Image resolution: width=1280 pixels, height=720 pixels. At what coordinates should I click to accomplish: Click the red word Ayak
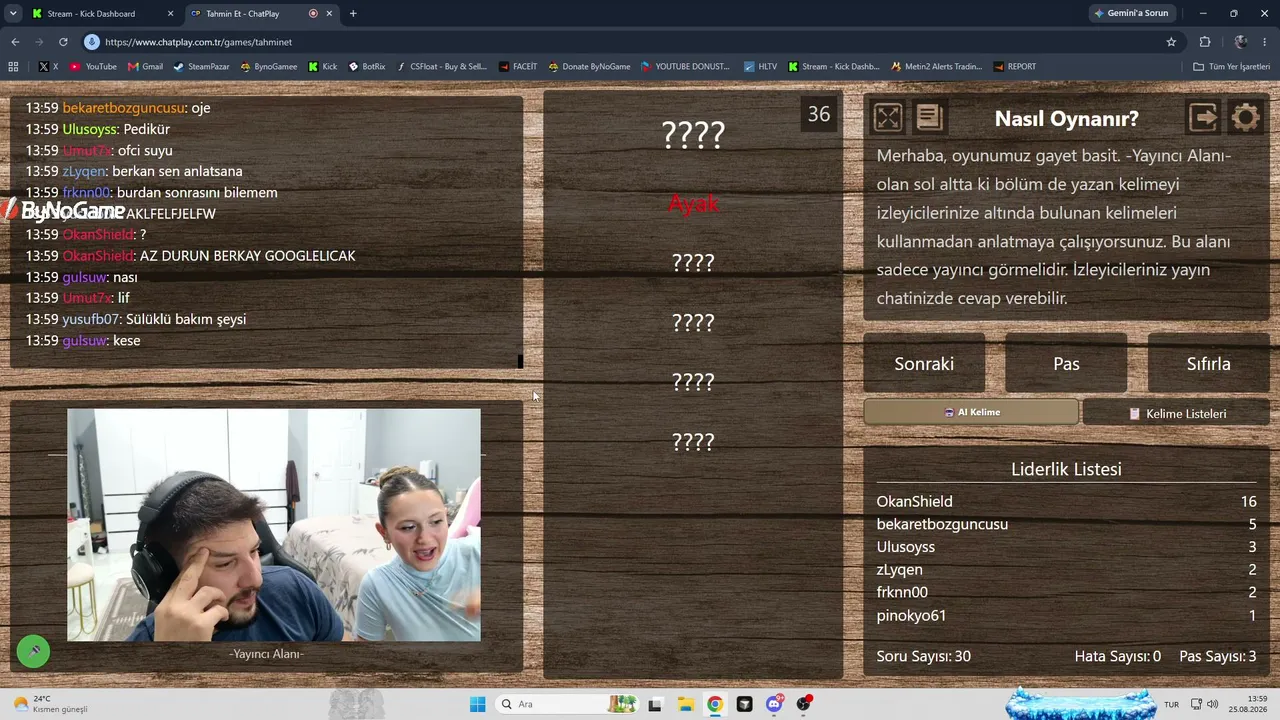tap(693, 204)
